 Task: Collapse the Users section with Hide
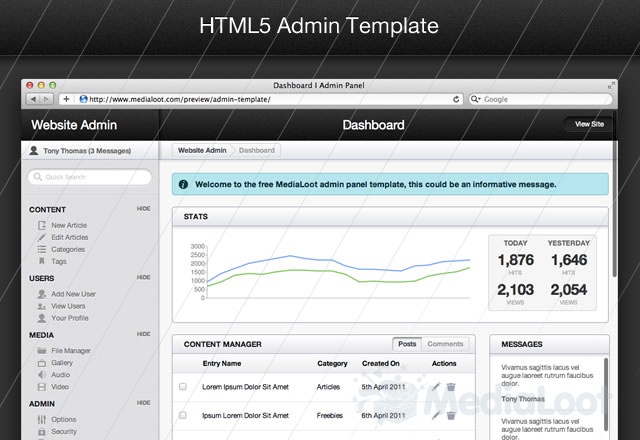(144, 277)
